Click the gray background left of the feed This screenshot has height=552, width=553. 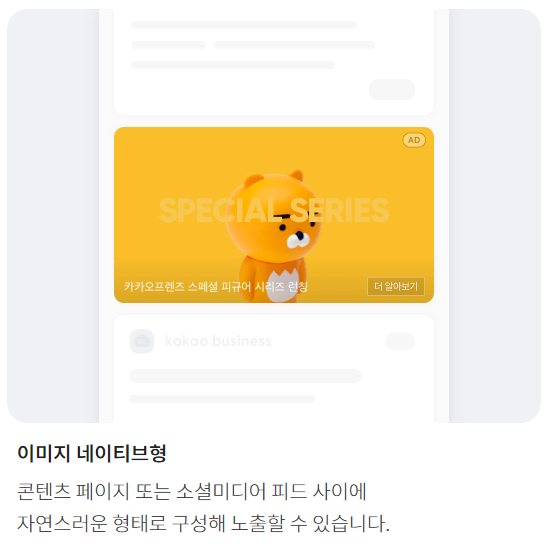click(53, 216)
